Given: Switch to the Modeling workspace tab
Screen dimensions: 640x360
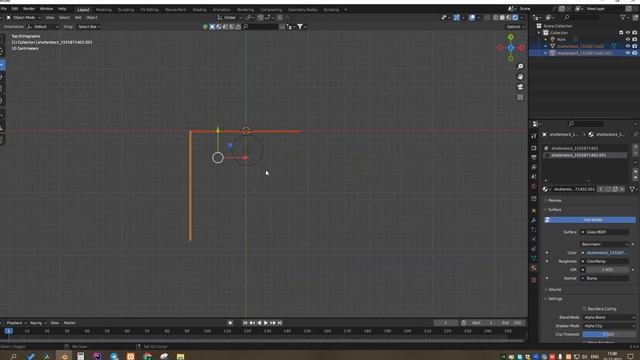Looking at the screenshot, I should point(103,9).
